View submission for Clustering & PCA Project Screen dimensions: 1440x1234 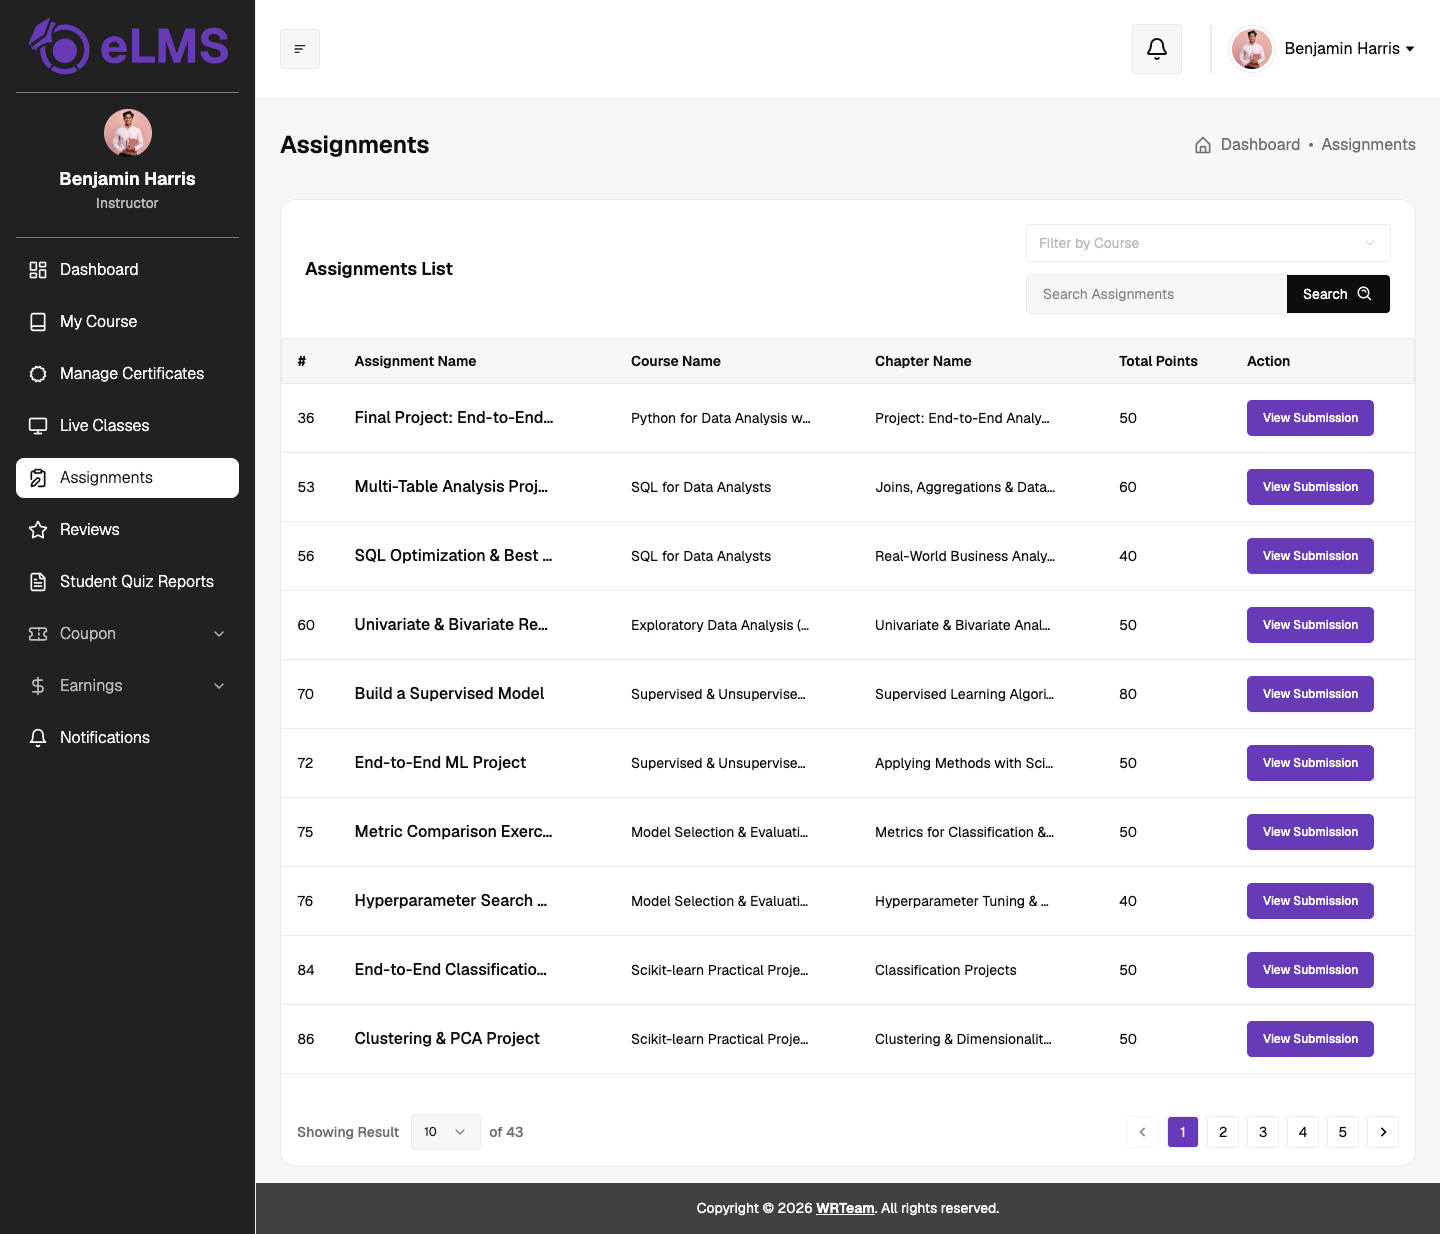(x=1310, y=1039)
